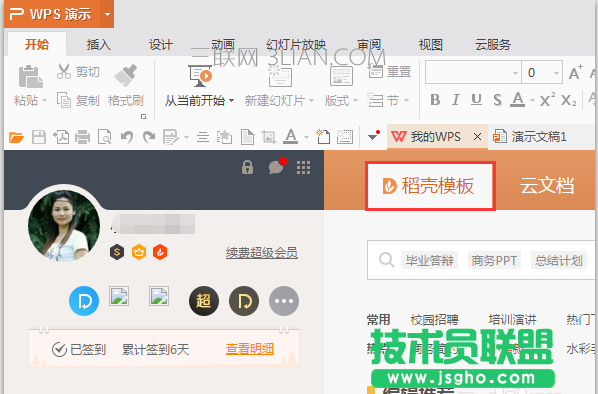Switch to the 插入 ribbon tab
The image size is (598, 394).
(x=99, y=45)
